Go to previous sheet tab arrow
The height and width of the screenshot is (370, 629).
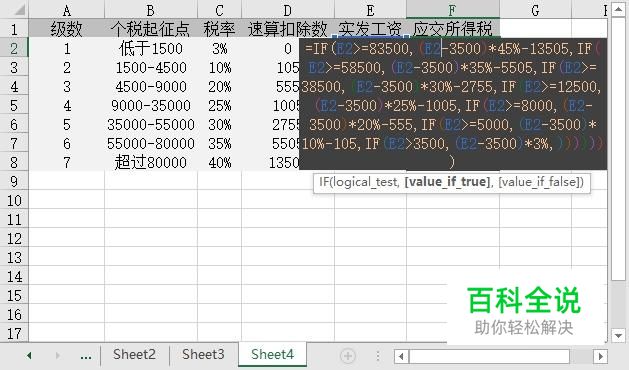click(29, 356)
